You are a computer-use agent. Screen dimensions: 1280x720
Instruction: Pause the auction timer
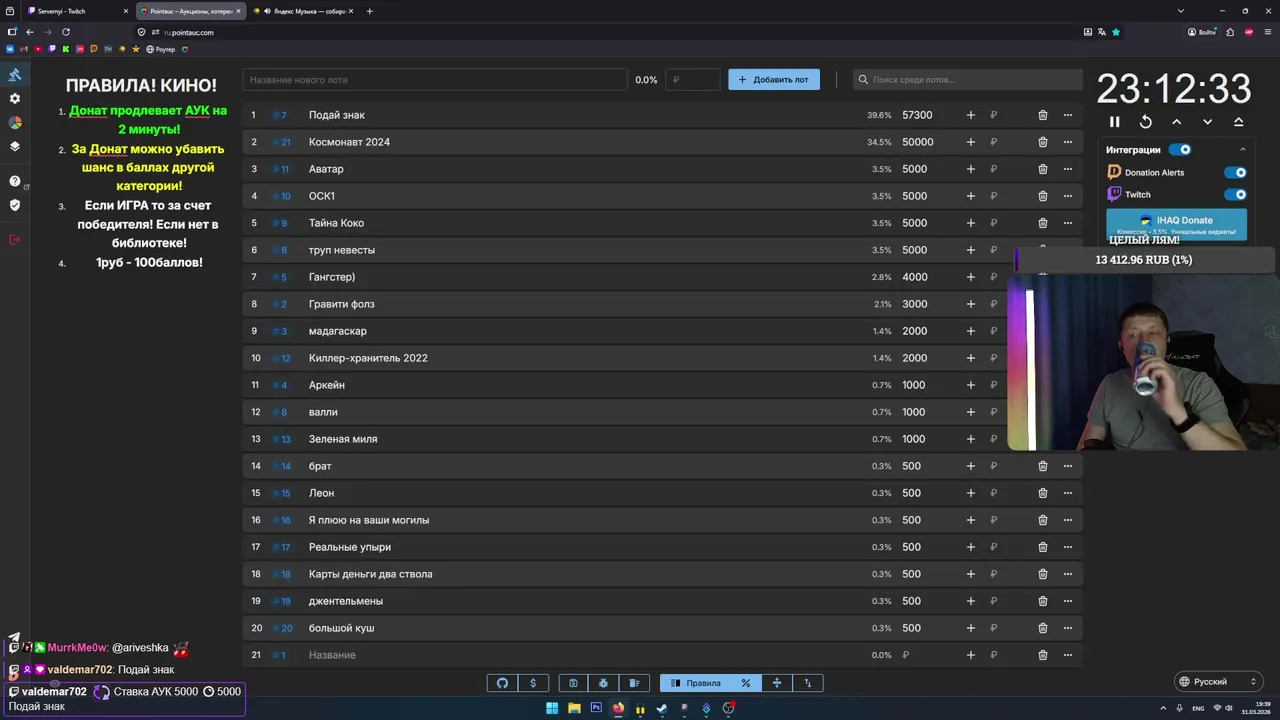tap(1115, 122)
